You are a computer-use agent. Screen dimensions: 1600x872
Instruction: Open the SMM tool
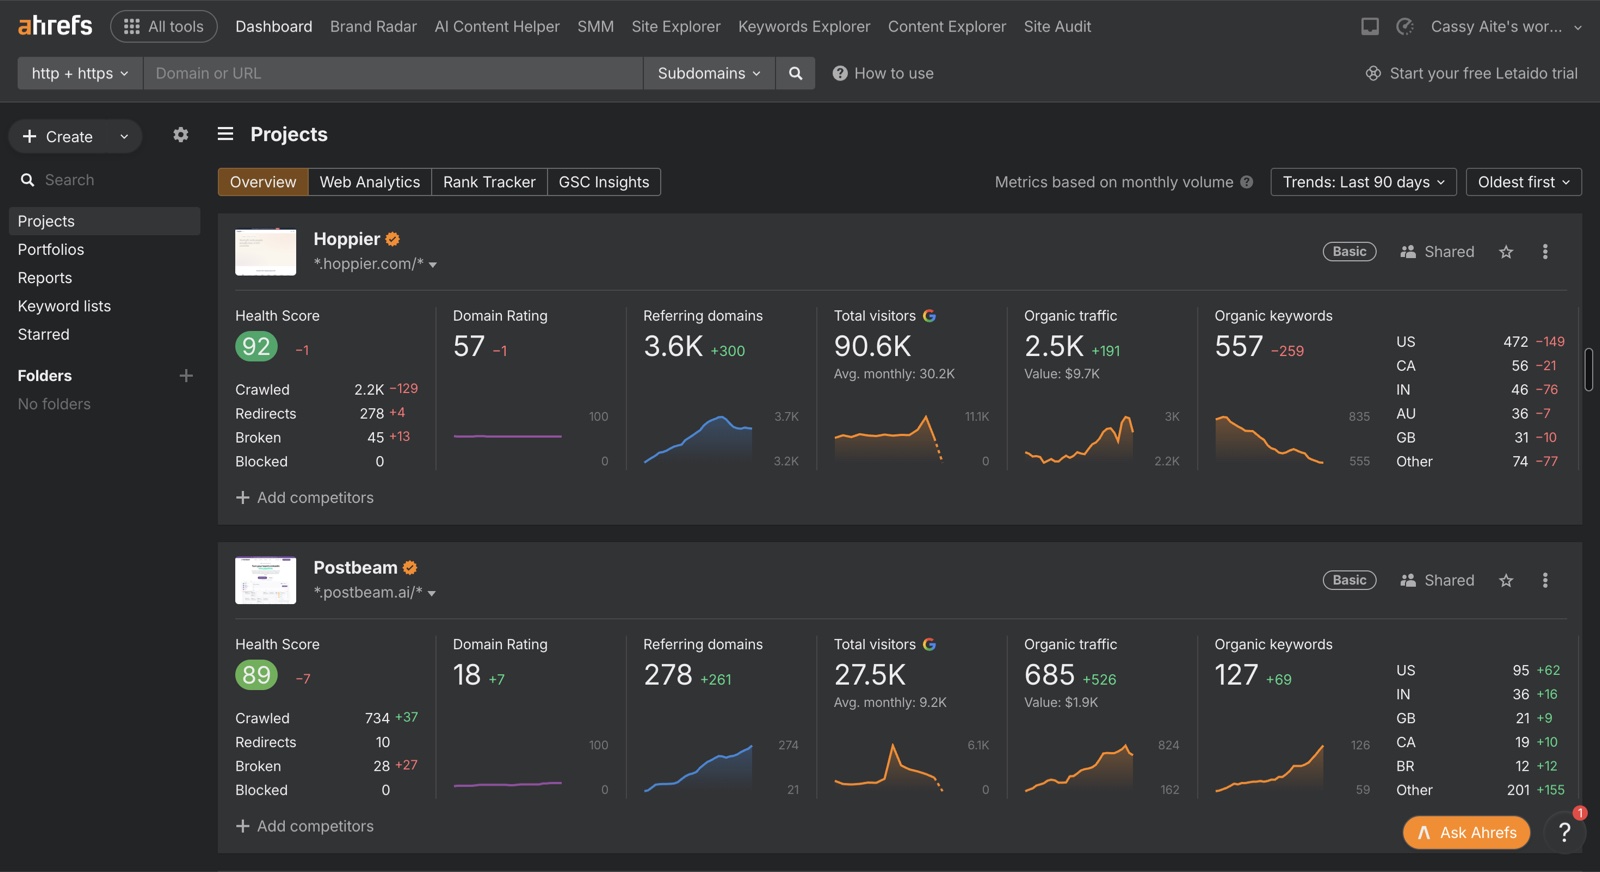[x=595, y=26]
